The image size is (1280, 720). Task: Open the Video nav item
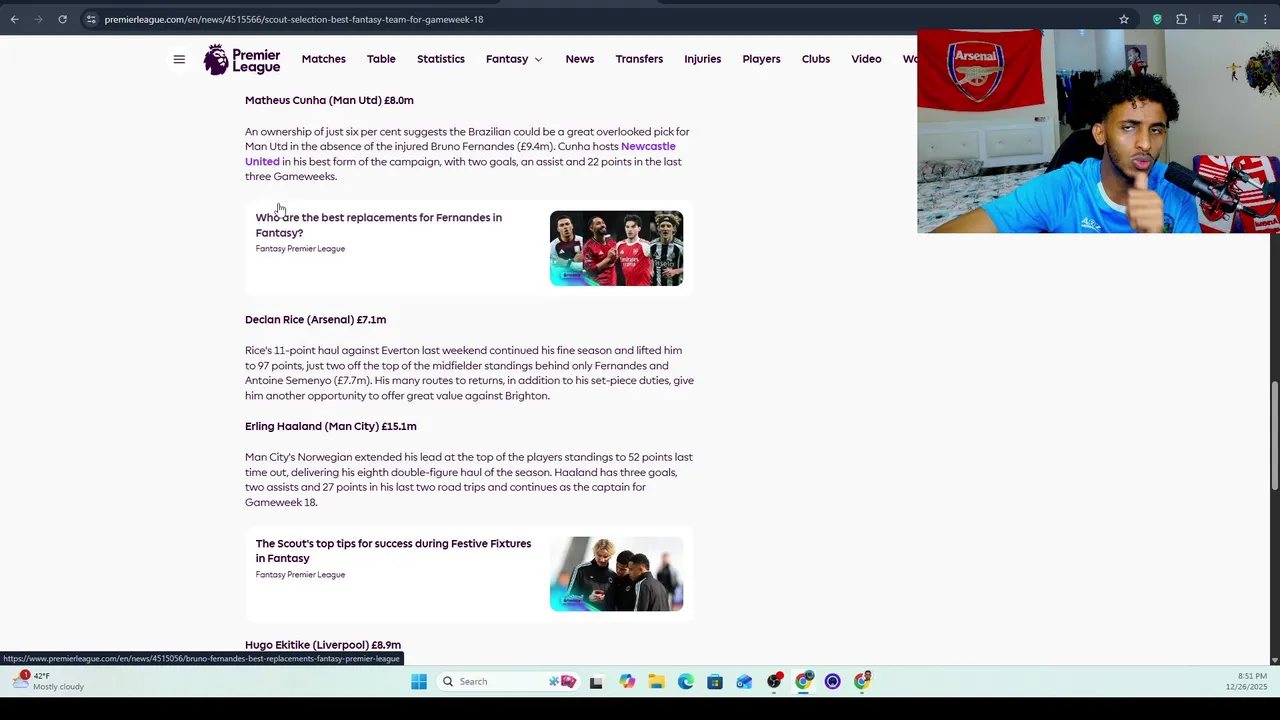[866, 59]
